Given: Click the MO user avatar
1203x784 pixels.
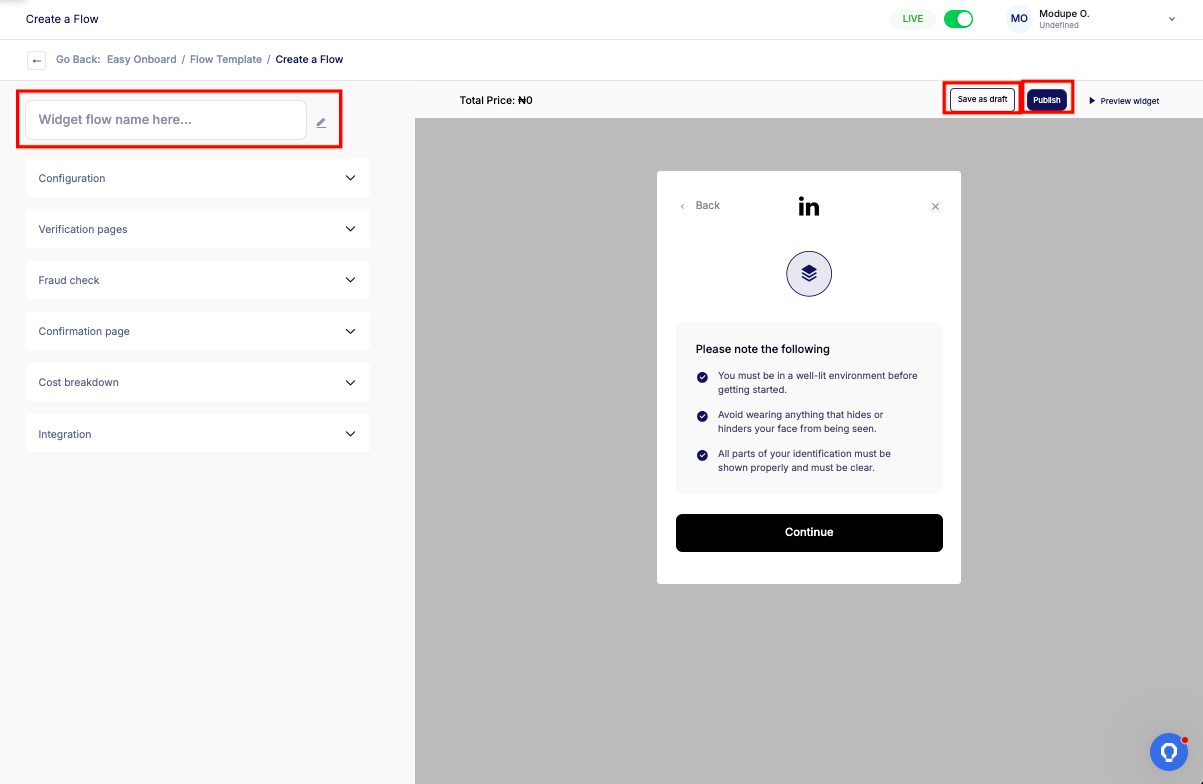Looking at the screenshot, I should [1019, 19].
